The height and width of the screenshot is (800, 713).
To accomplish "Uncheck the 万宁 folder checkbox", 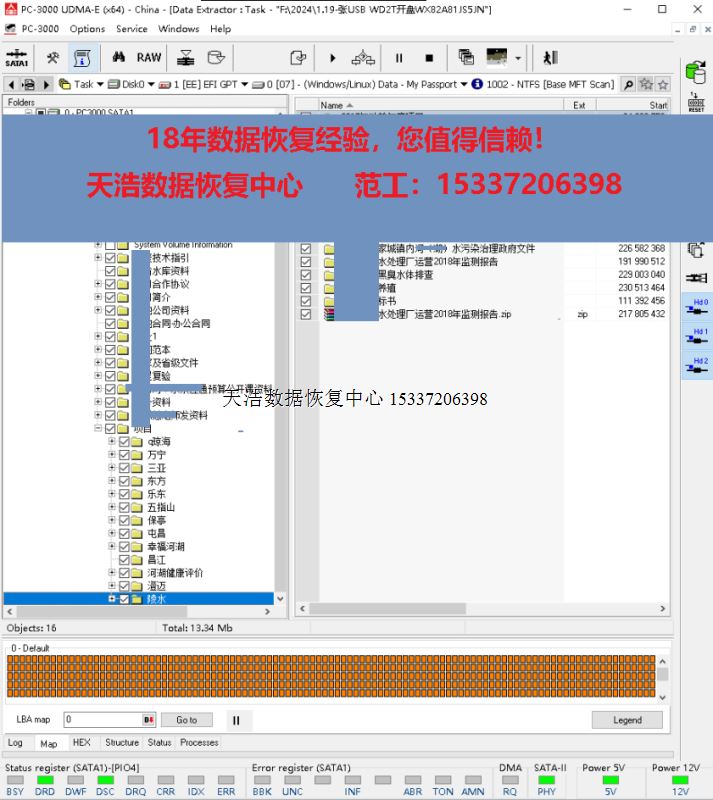I will [125, 455].
